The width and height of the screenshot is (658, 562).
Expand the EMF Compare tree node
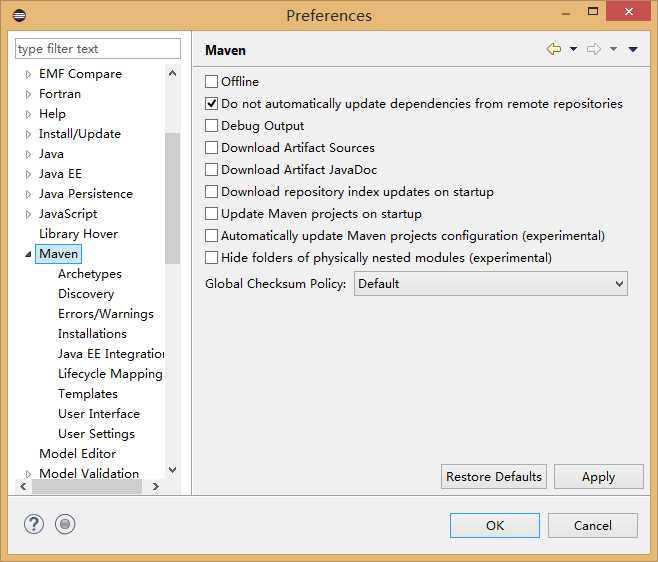pos(28,74)
